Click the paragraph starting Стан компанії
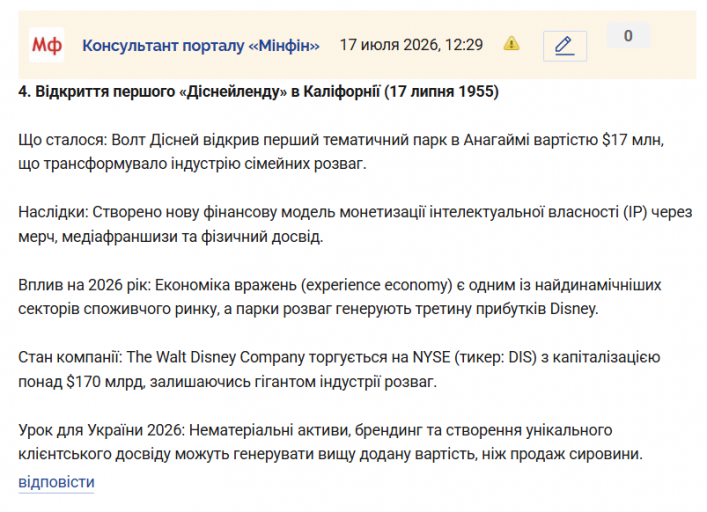The image size is (707, 512). coord(339,370)
